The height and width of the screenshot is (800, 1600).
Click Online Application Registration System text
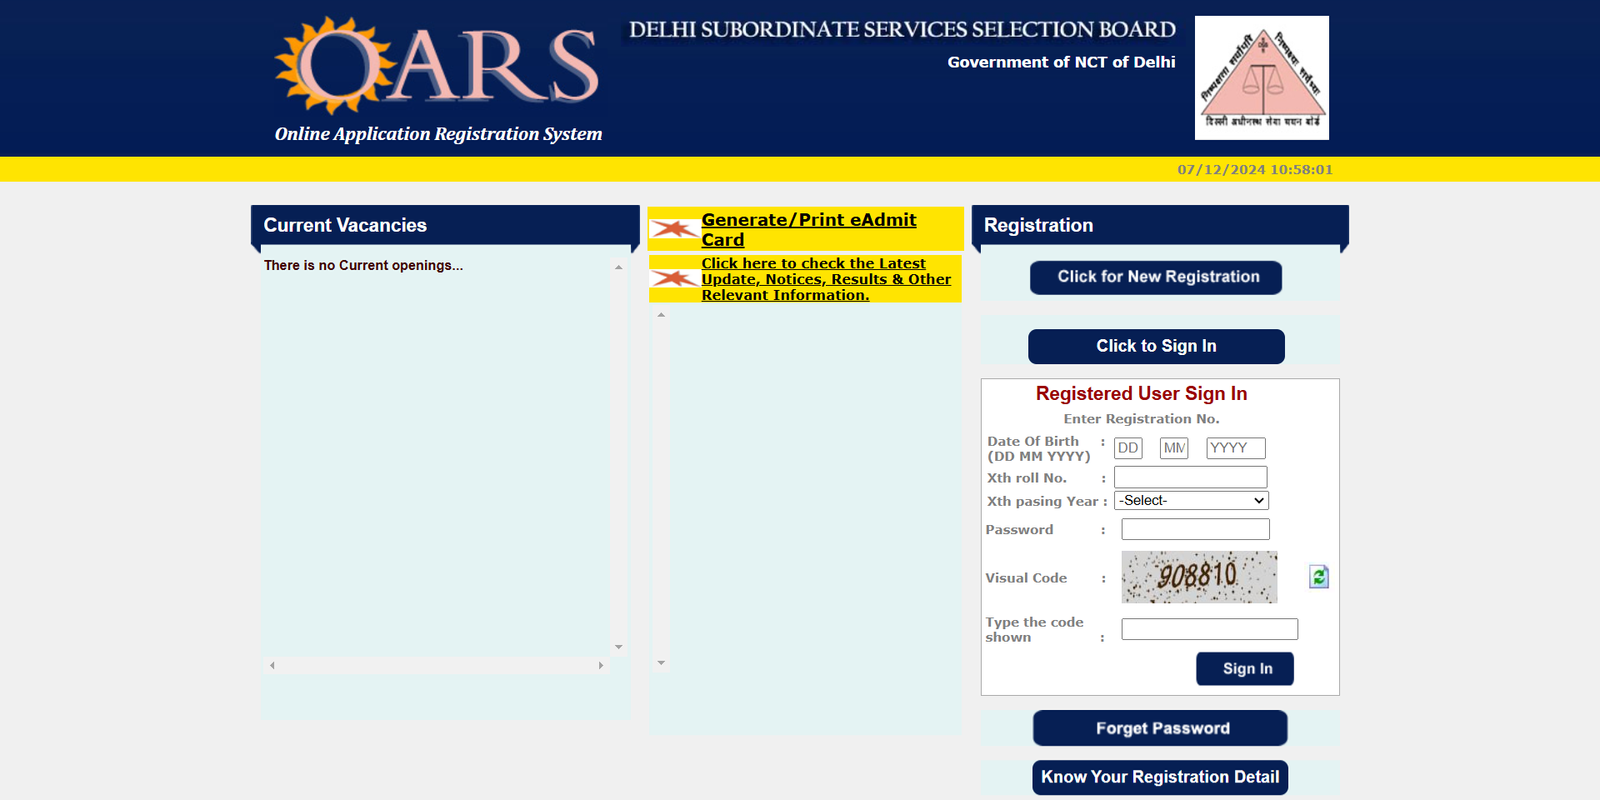click(438, 134)
